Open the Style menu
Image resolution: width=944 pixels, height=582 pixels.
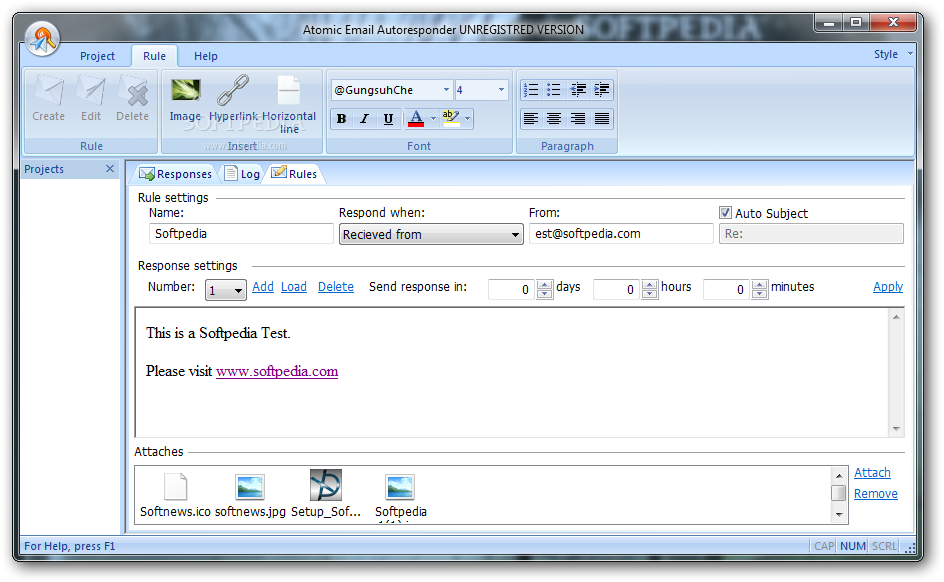(893, 54)
